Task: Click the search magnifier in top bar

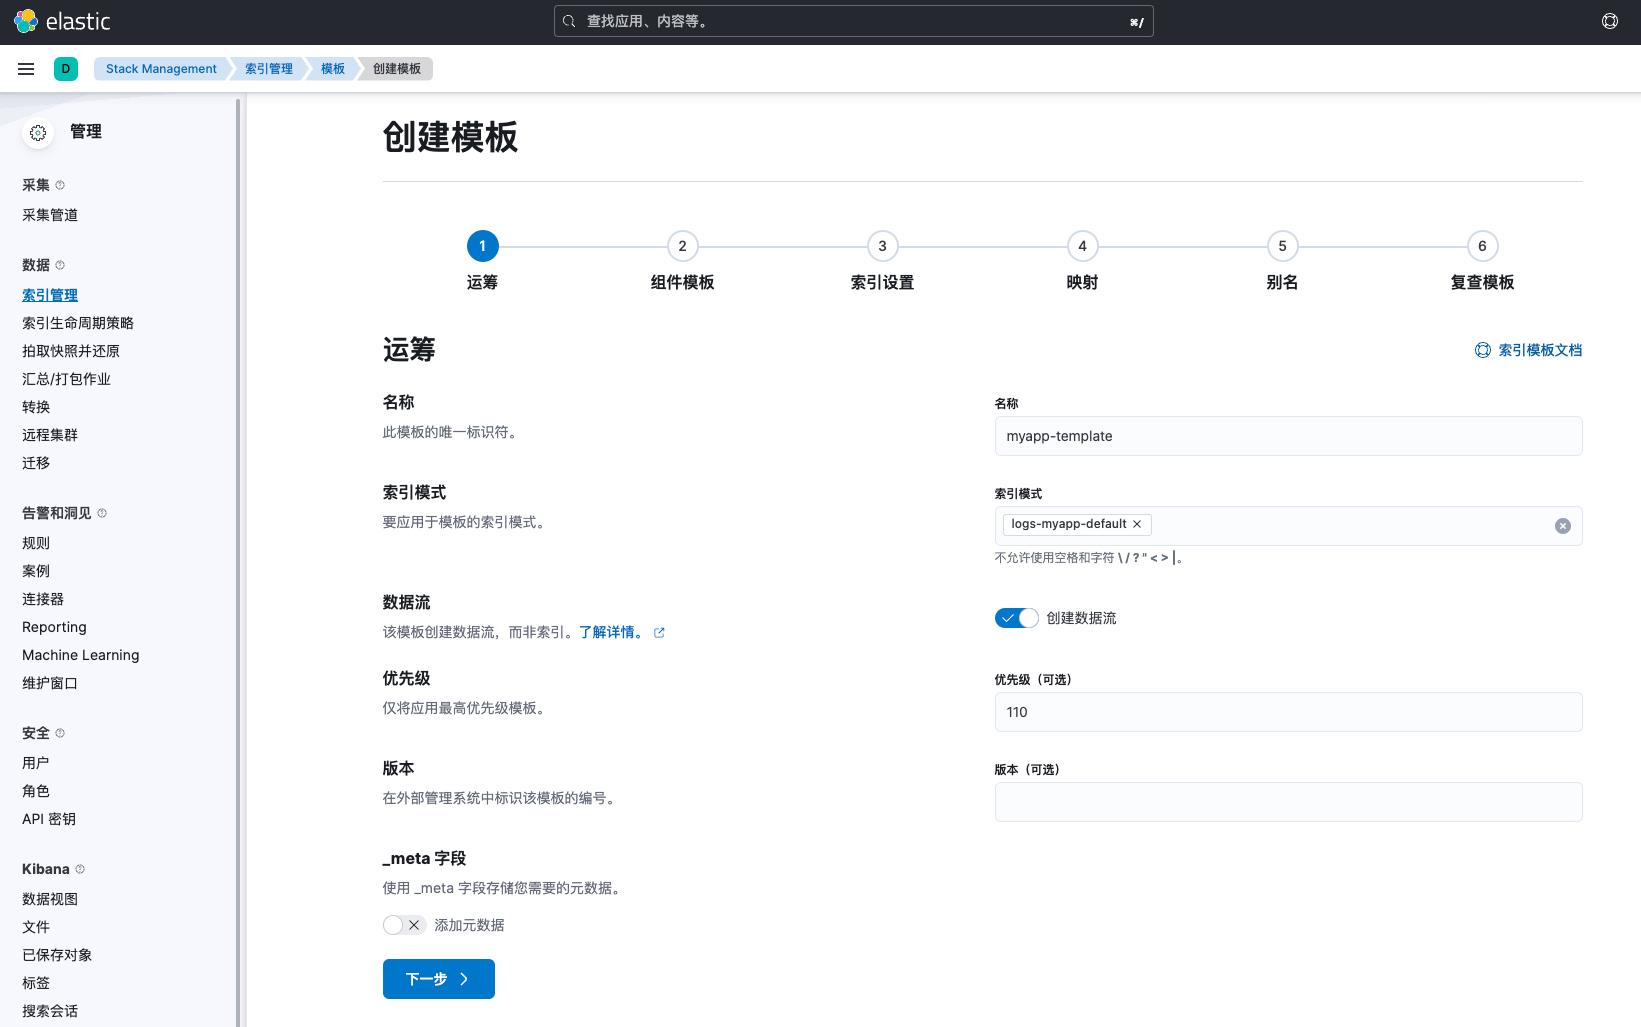Action: pos(569,21)
